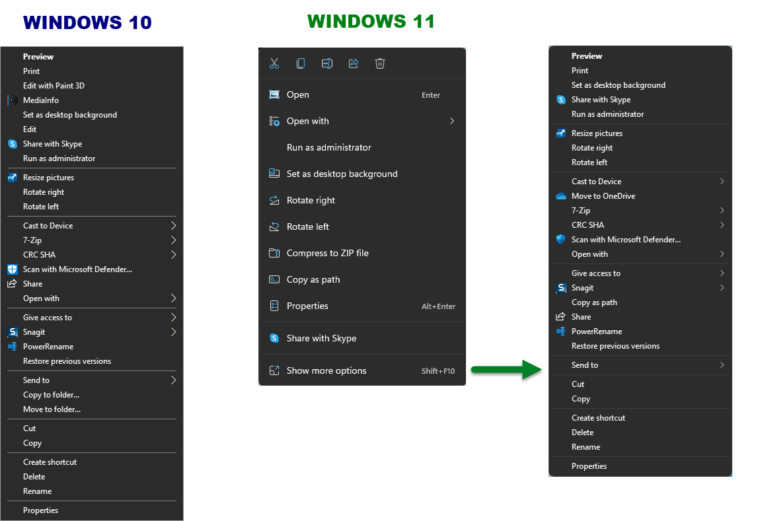Viewport: 768px width, 521px height.
Task: Click the Alt+Enter shortcut label
Action: [x=438, y=307]
